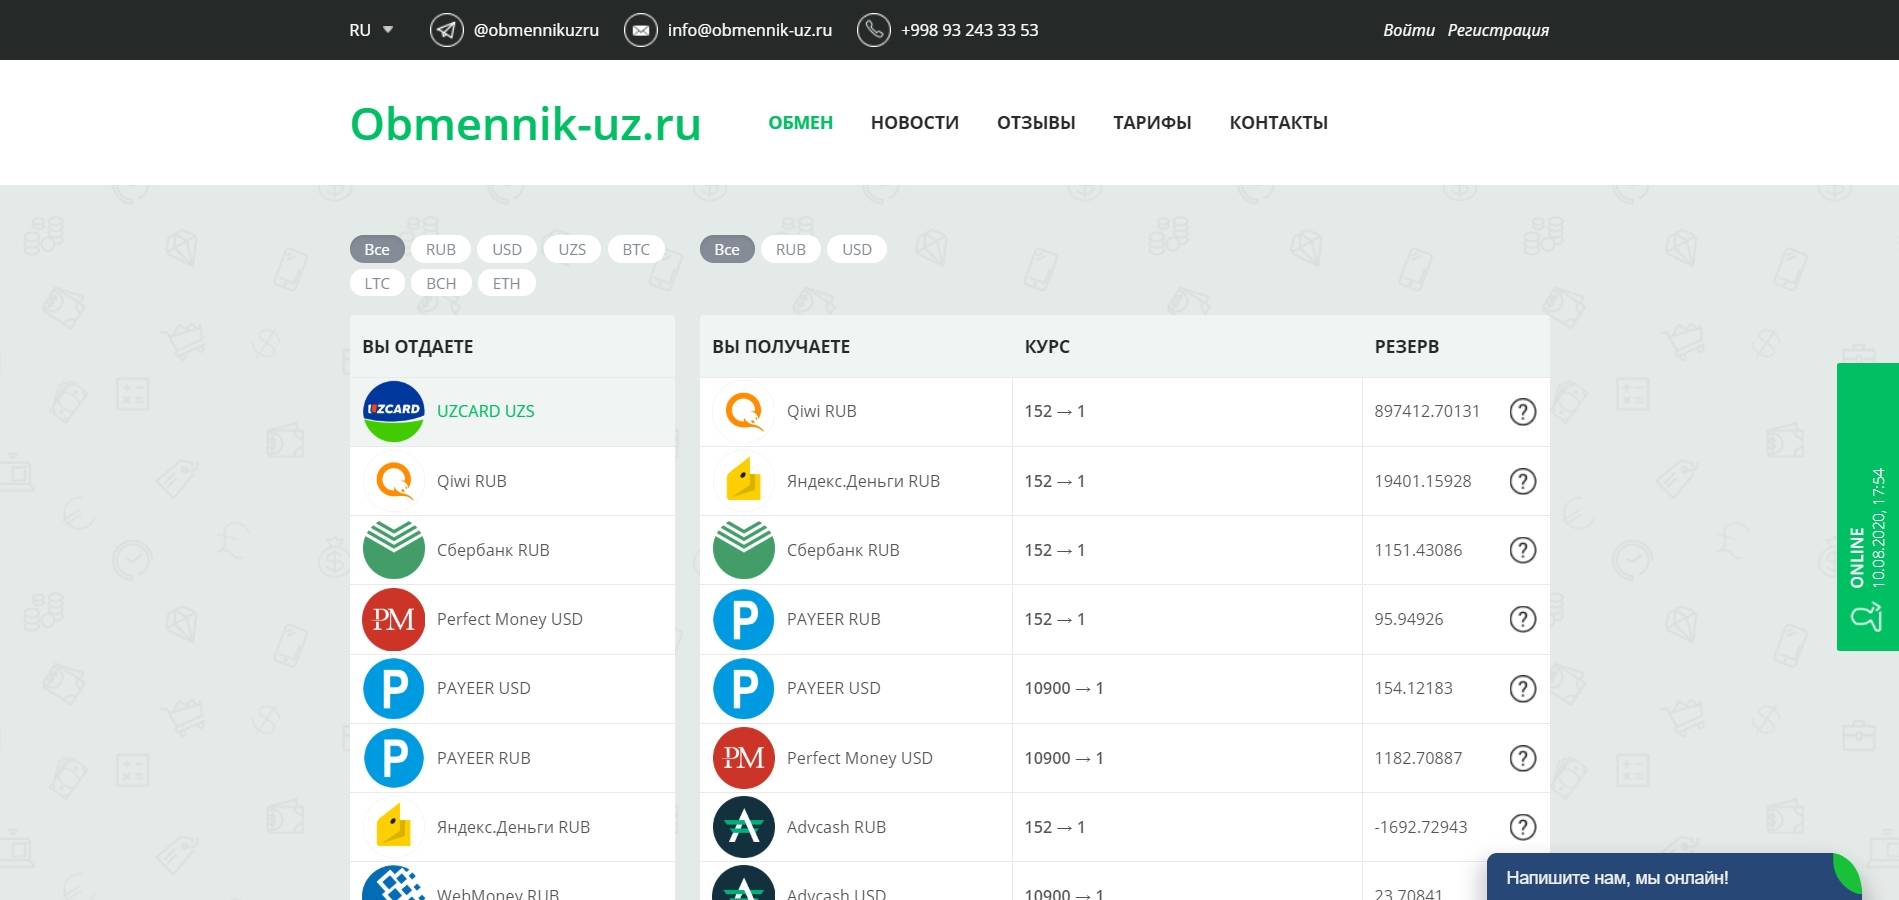Filter give currencies by BCH
Screen dimensions: 1899x900
point(441,283)
